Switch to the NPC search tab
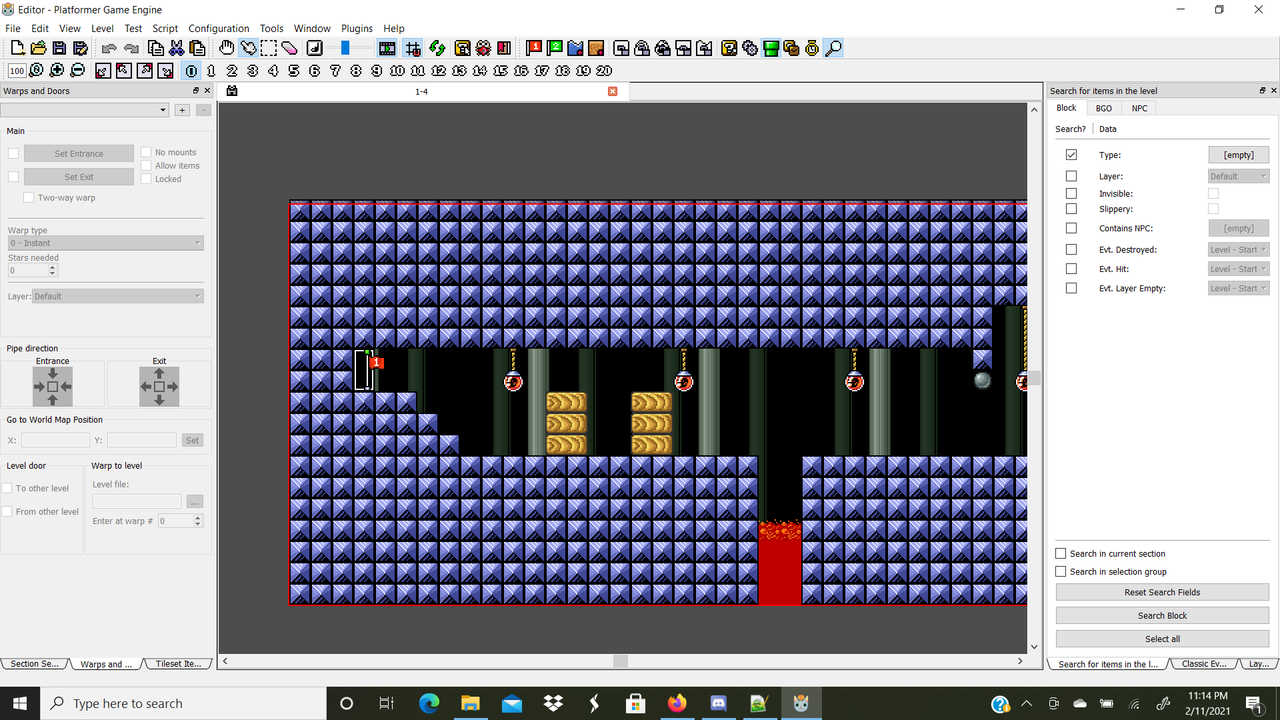Screen dimensions: 1280x720 [x=1139, y=108]
